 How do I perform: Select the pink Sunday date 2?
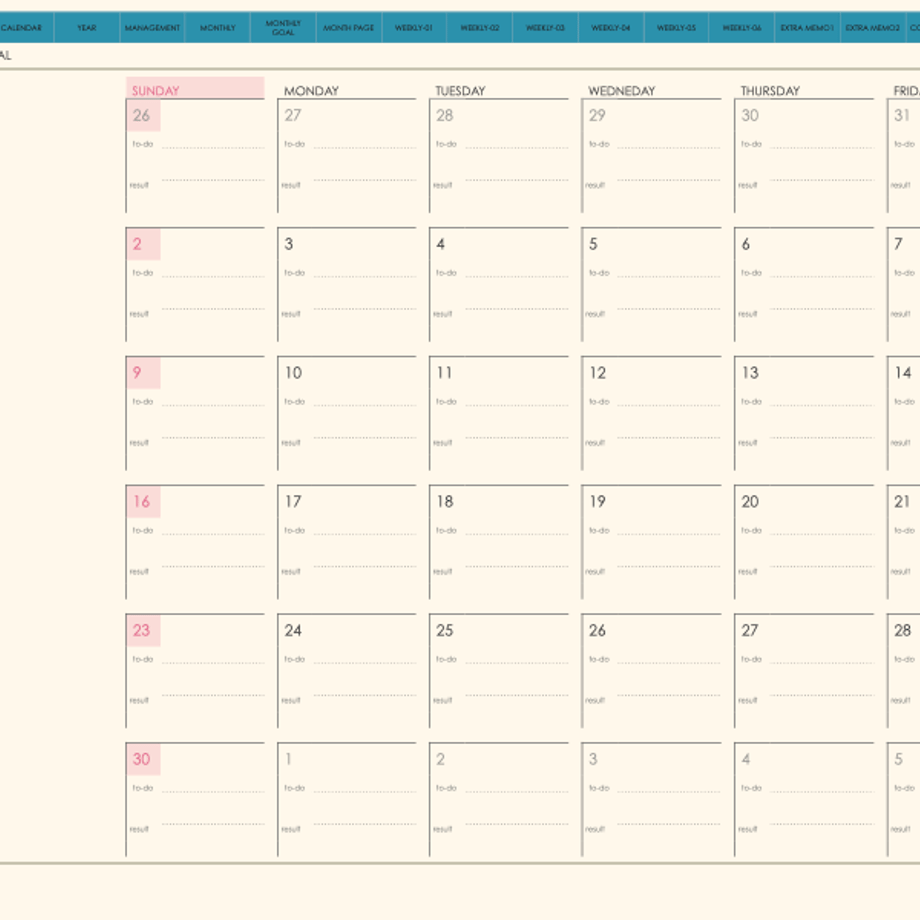point(137,244)
